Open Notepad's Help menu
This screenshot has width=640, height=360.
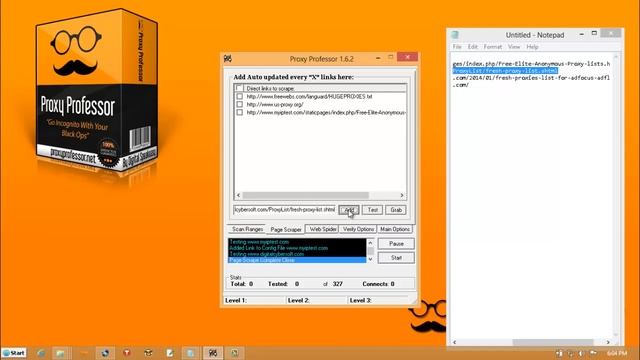pos(532,47)
